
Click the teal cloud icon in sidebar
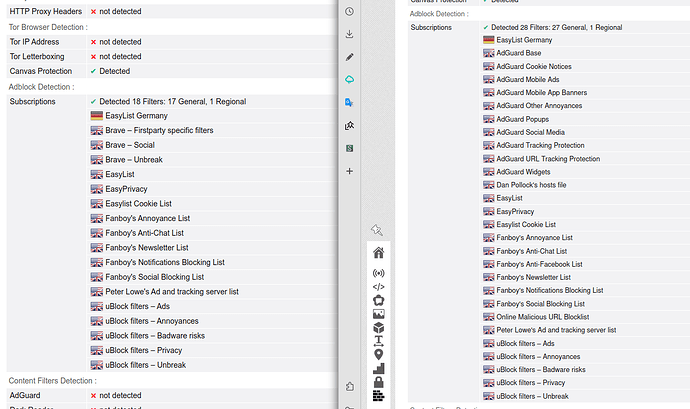point(349,80)
